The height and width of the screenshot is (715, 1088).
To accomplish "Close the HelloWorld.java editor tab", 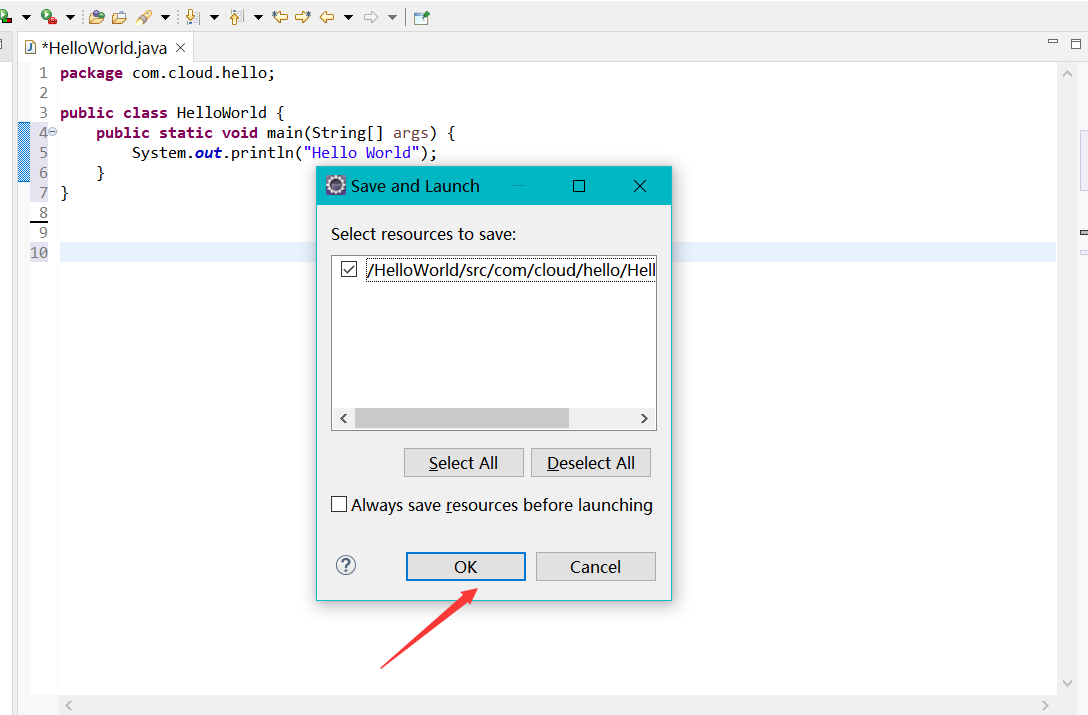I will click(x=180, y=47).
